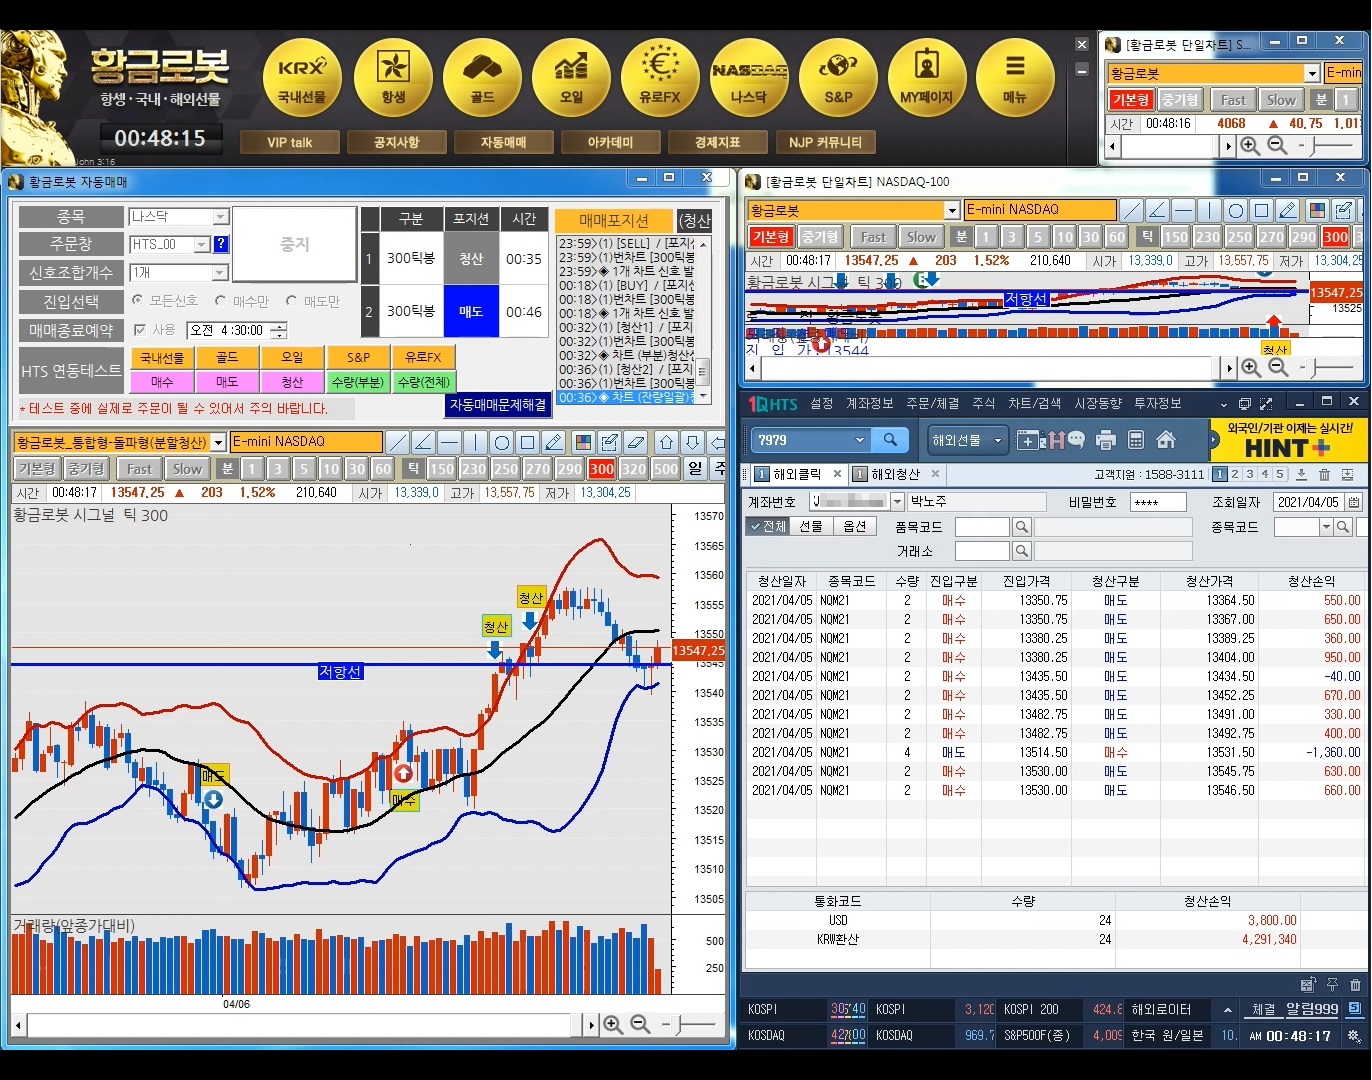Image resolution: width=1372 pixels, height=1080 pixels.
Task: Select 옵션 filter in 해외청산 panel
Action: [x=854, y=526]
